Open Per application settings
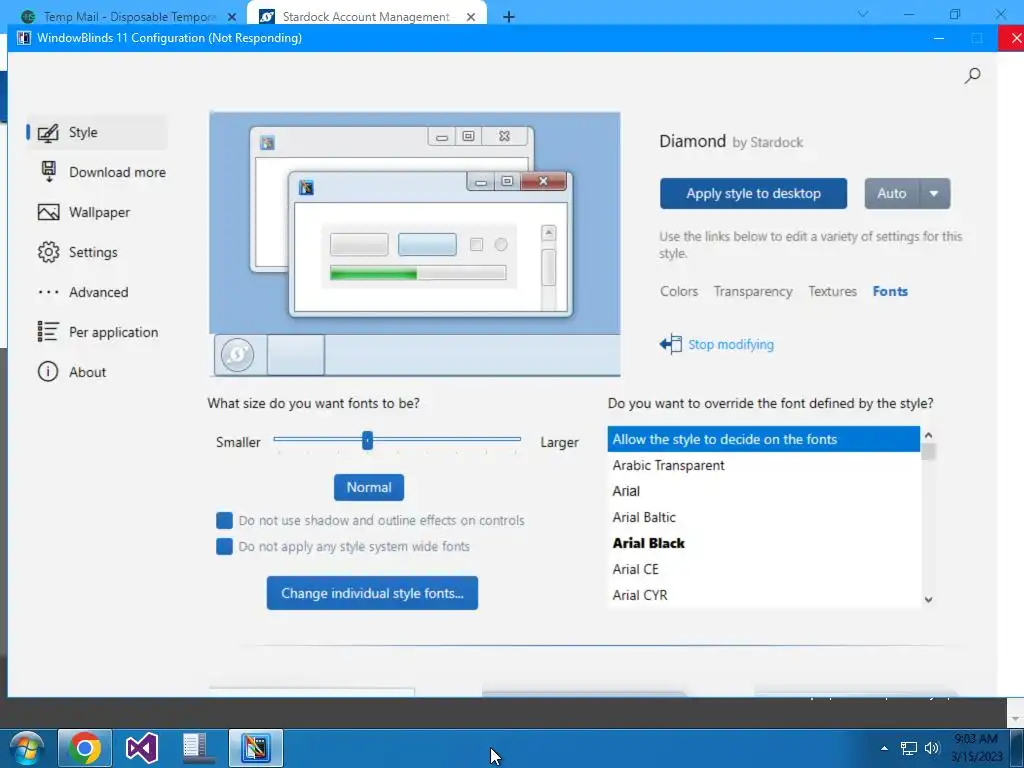The height and width of the screenshot is (768, 1024). click(x=114, y=332)
